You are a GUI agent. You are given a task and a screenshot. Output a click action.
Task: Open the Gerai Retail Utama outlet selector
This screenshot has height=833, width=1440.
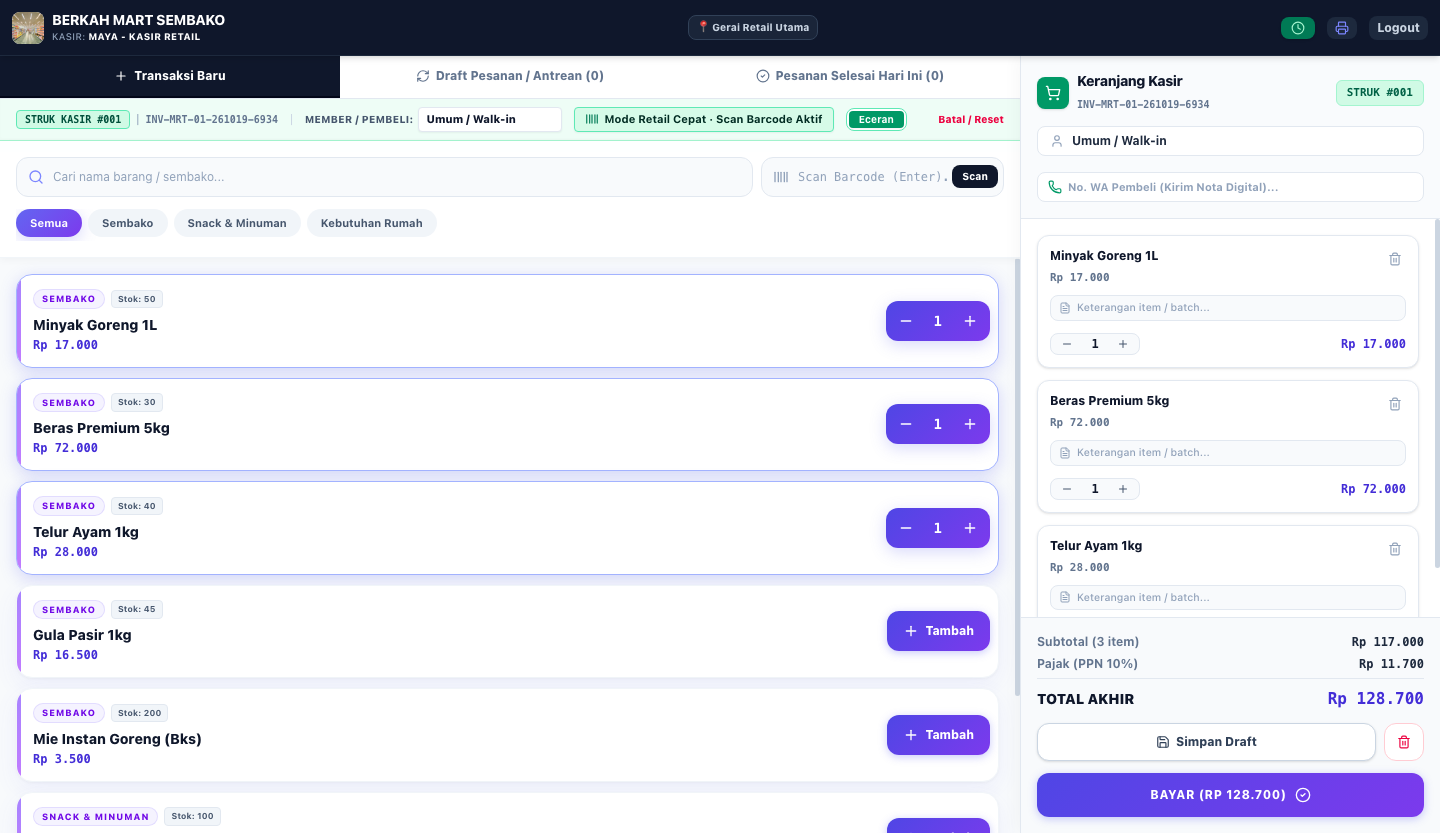[x=753, y=27]
